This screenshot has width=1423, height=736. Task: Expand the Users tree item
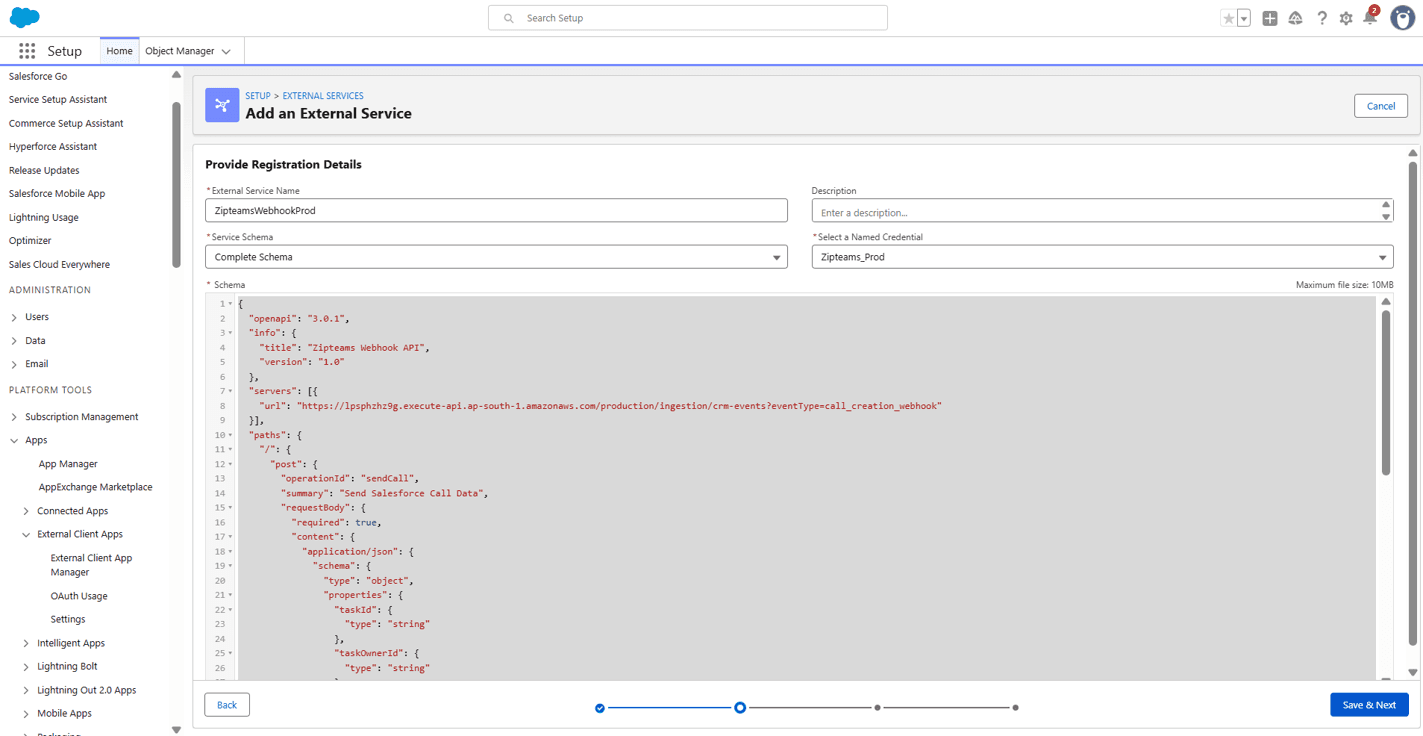click(14, 317)
